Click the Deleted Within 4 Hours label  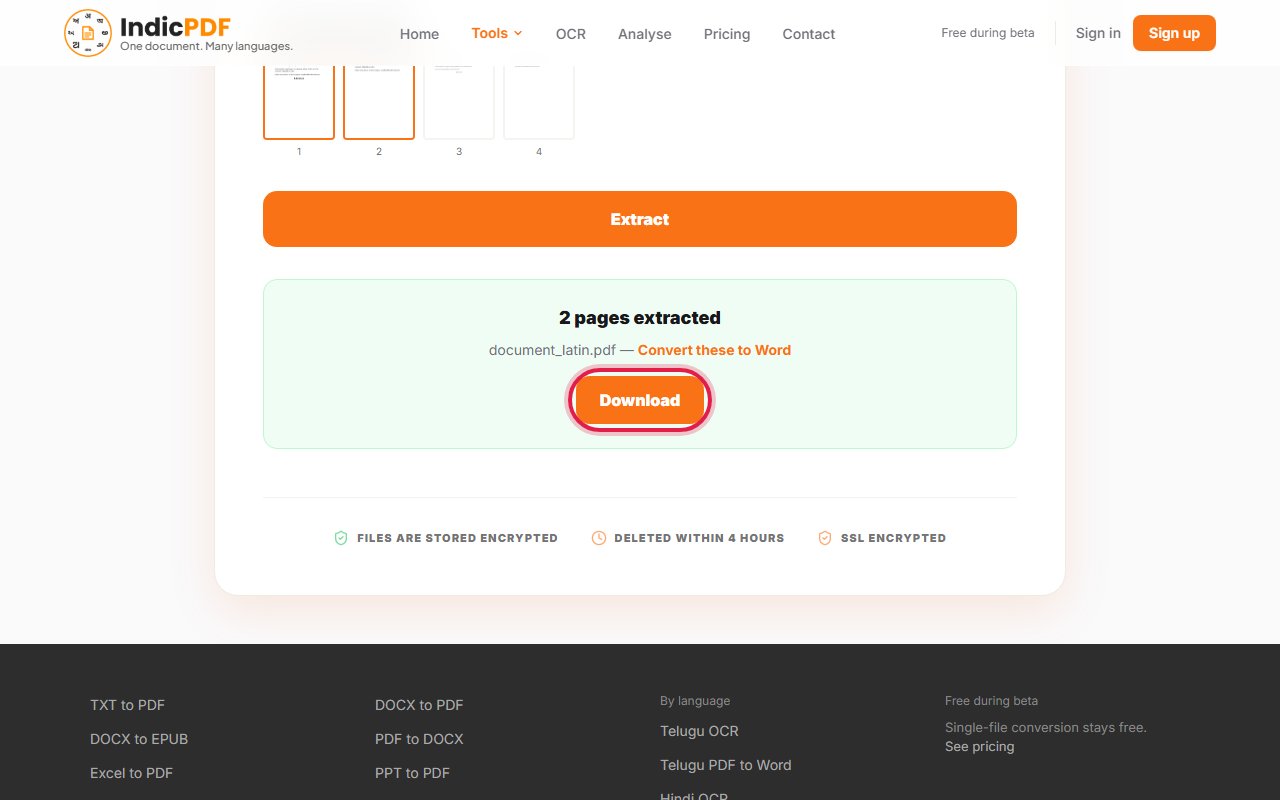[x=699, y=538]
